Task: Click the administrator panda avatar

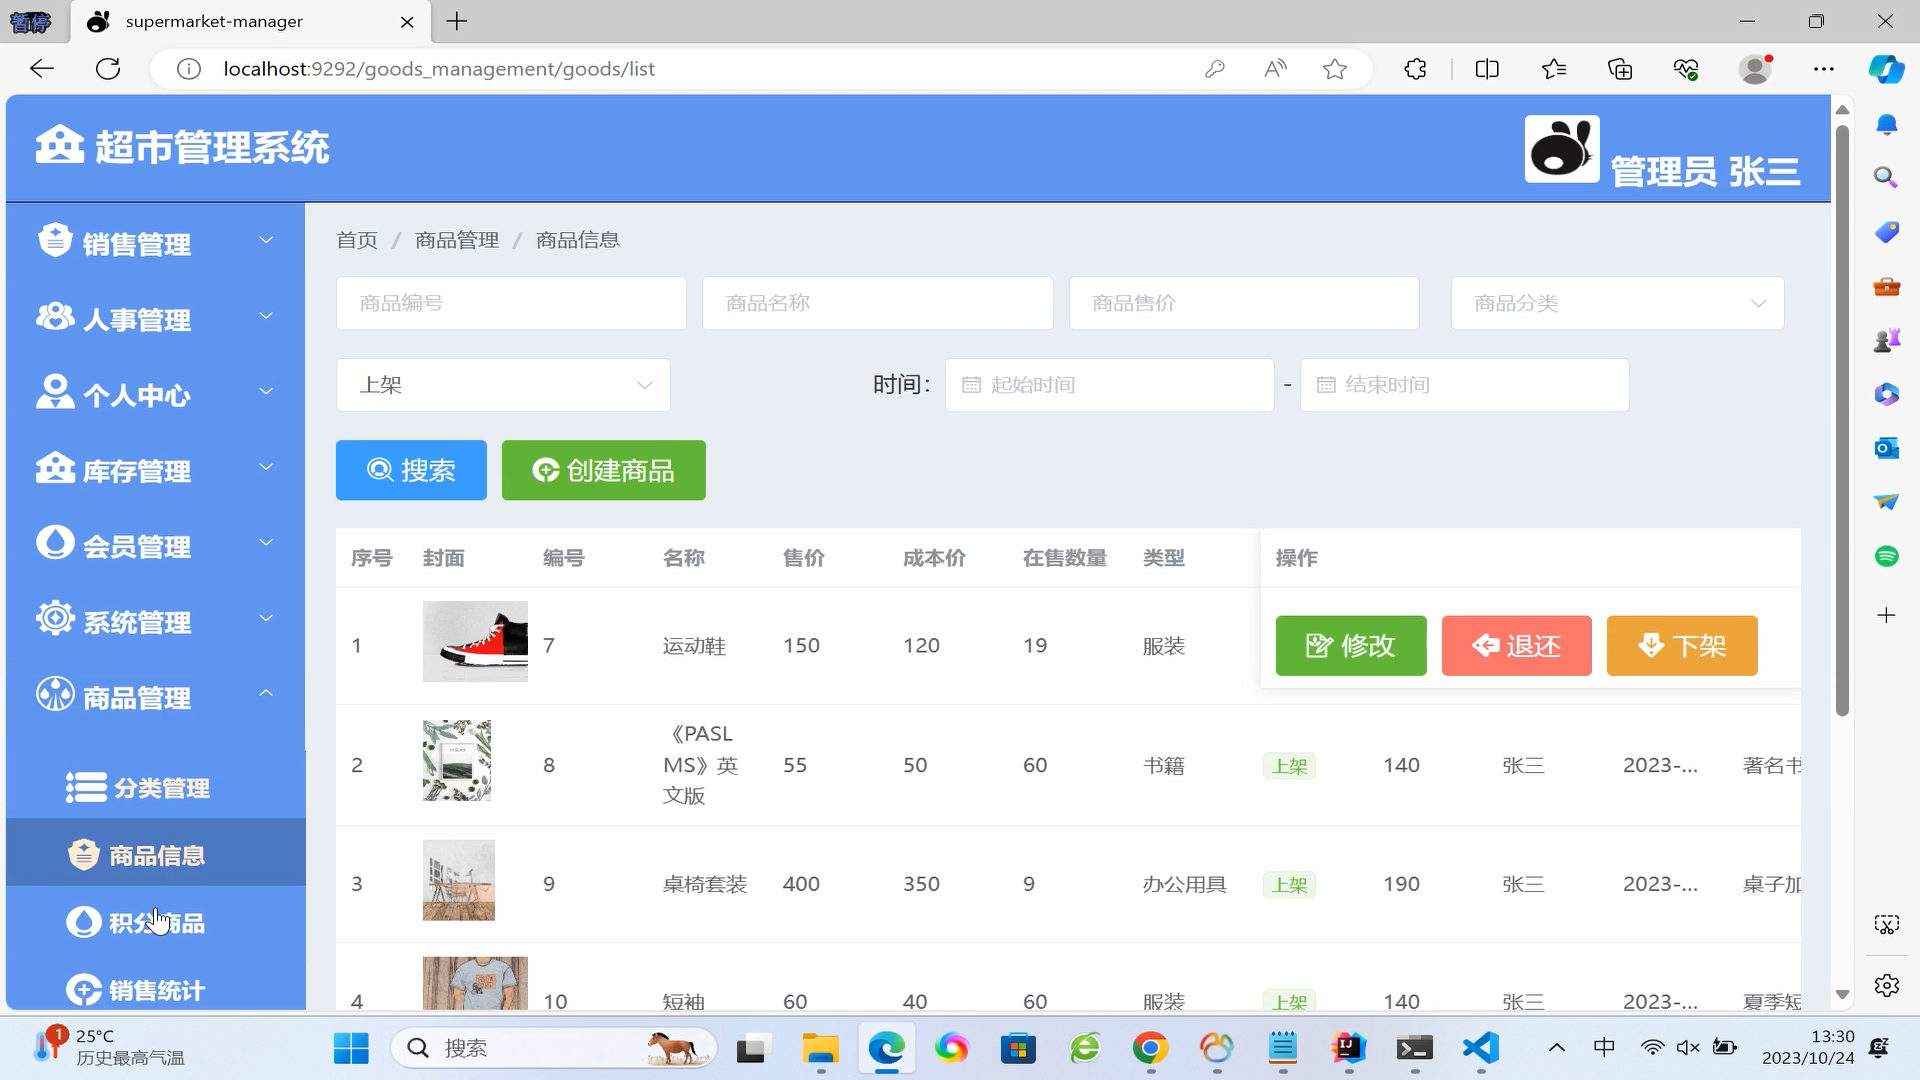Action: (1561, 149)
